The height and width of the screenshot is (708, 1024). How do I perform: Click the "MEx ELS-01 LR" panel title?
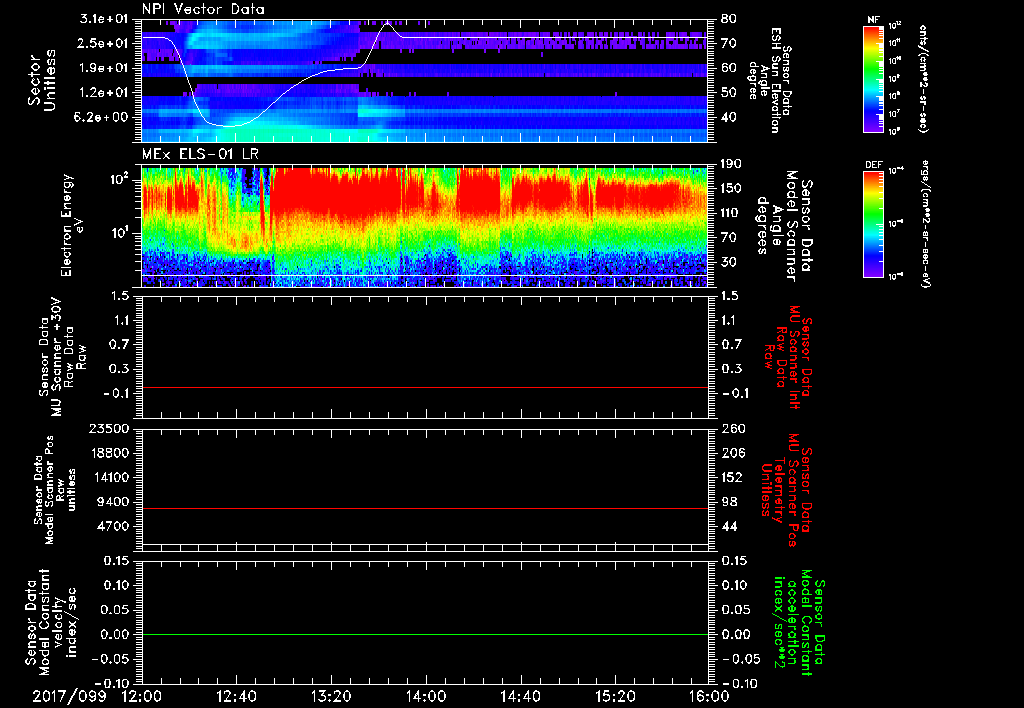coord(200,155)
